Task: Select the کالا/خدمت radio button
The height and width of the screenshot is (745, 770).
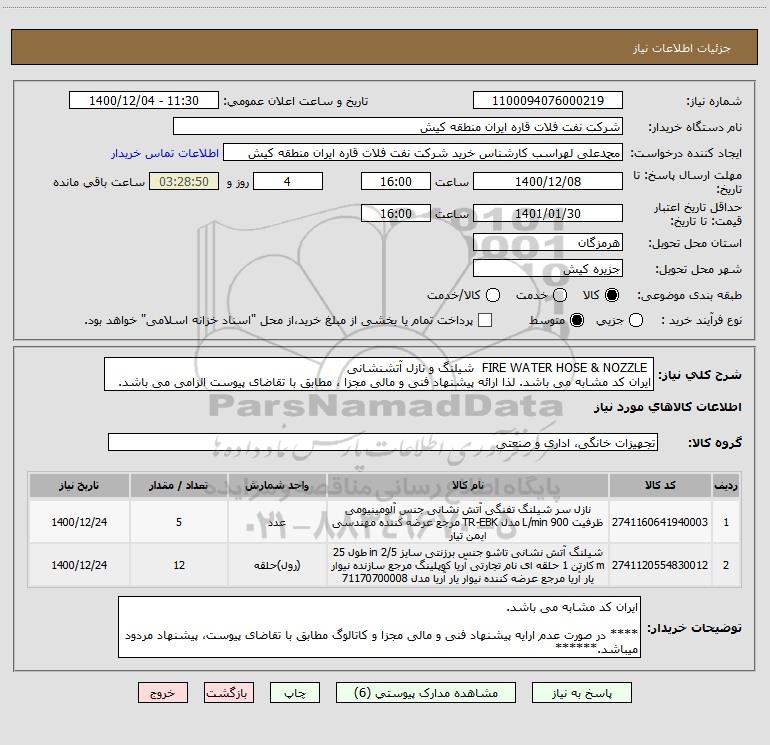Action: click(x=493, y=295)
